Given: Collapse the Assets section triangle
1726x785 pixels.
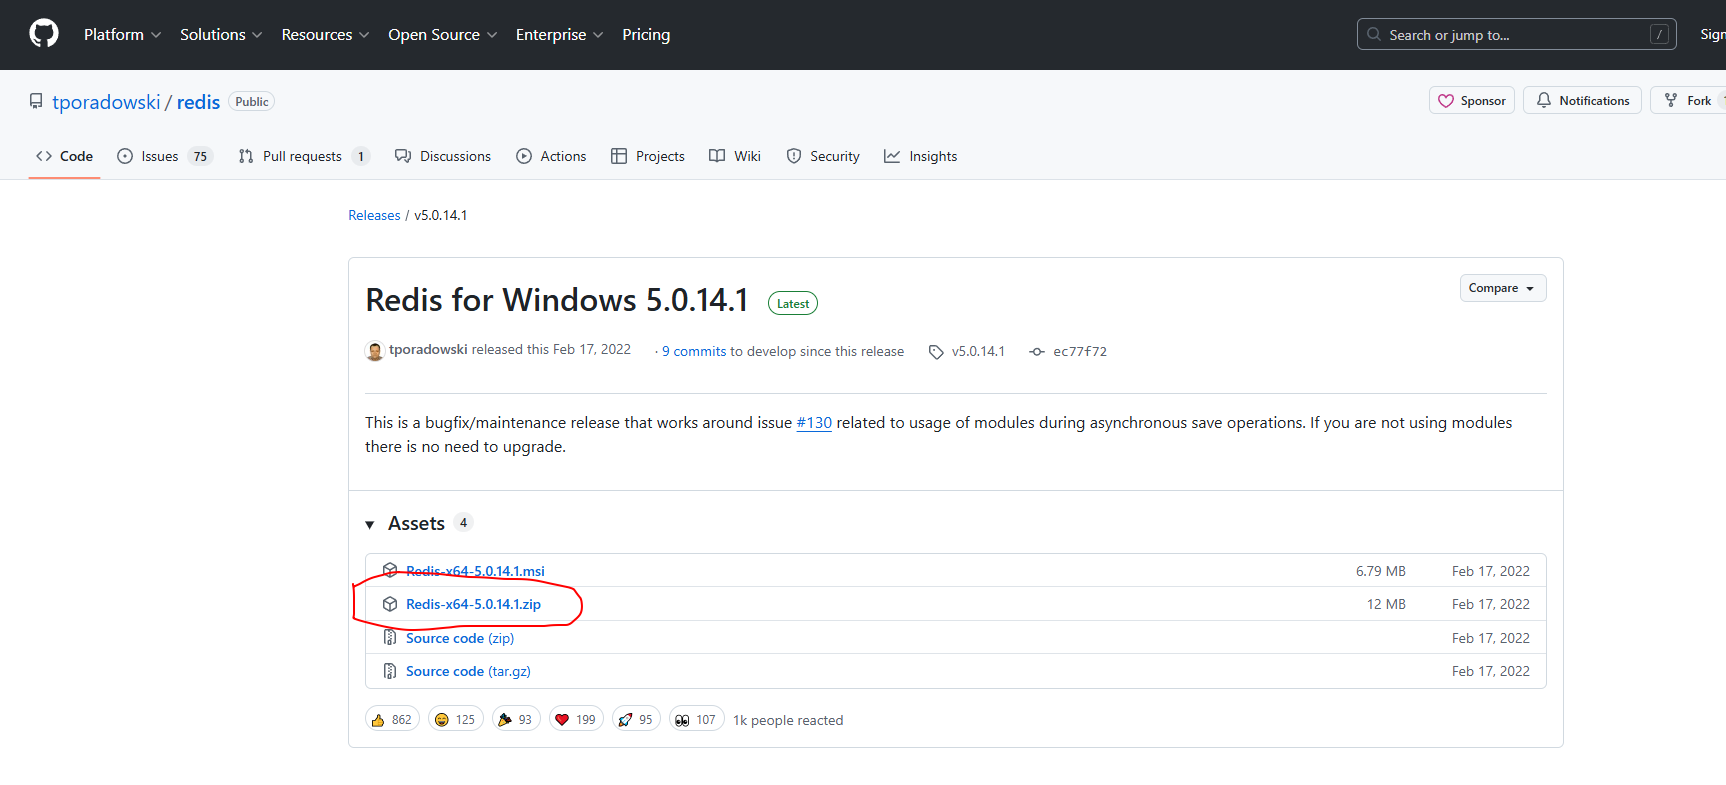Looking at the screenshot, I should [370, 524].
